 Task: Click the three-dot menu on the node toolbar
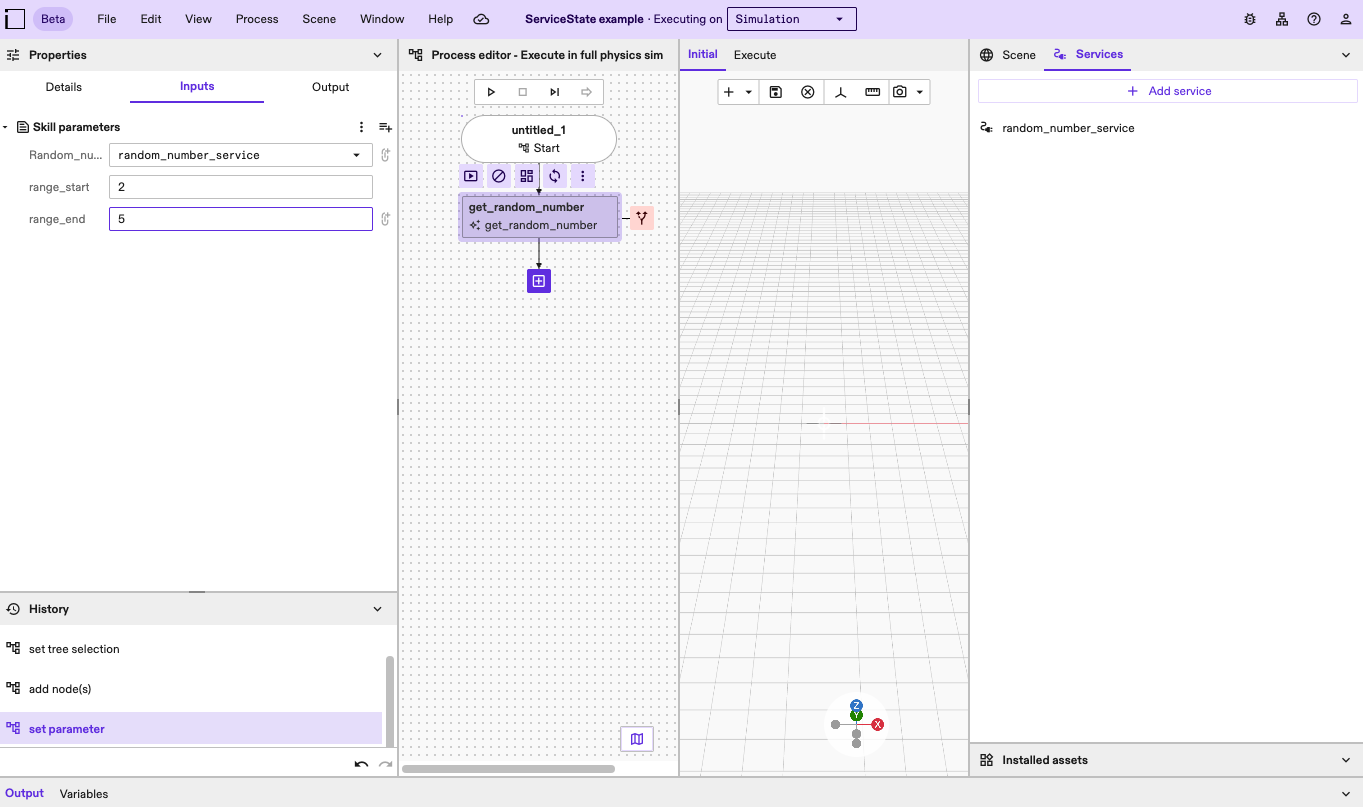coord(582,175)
